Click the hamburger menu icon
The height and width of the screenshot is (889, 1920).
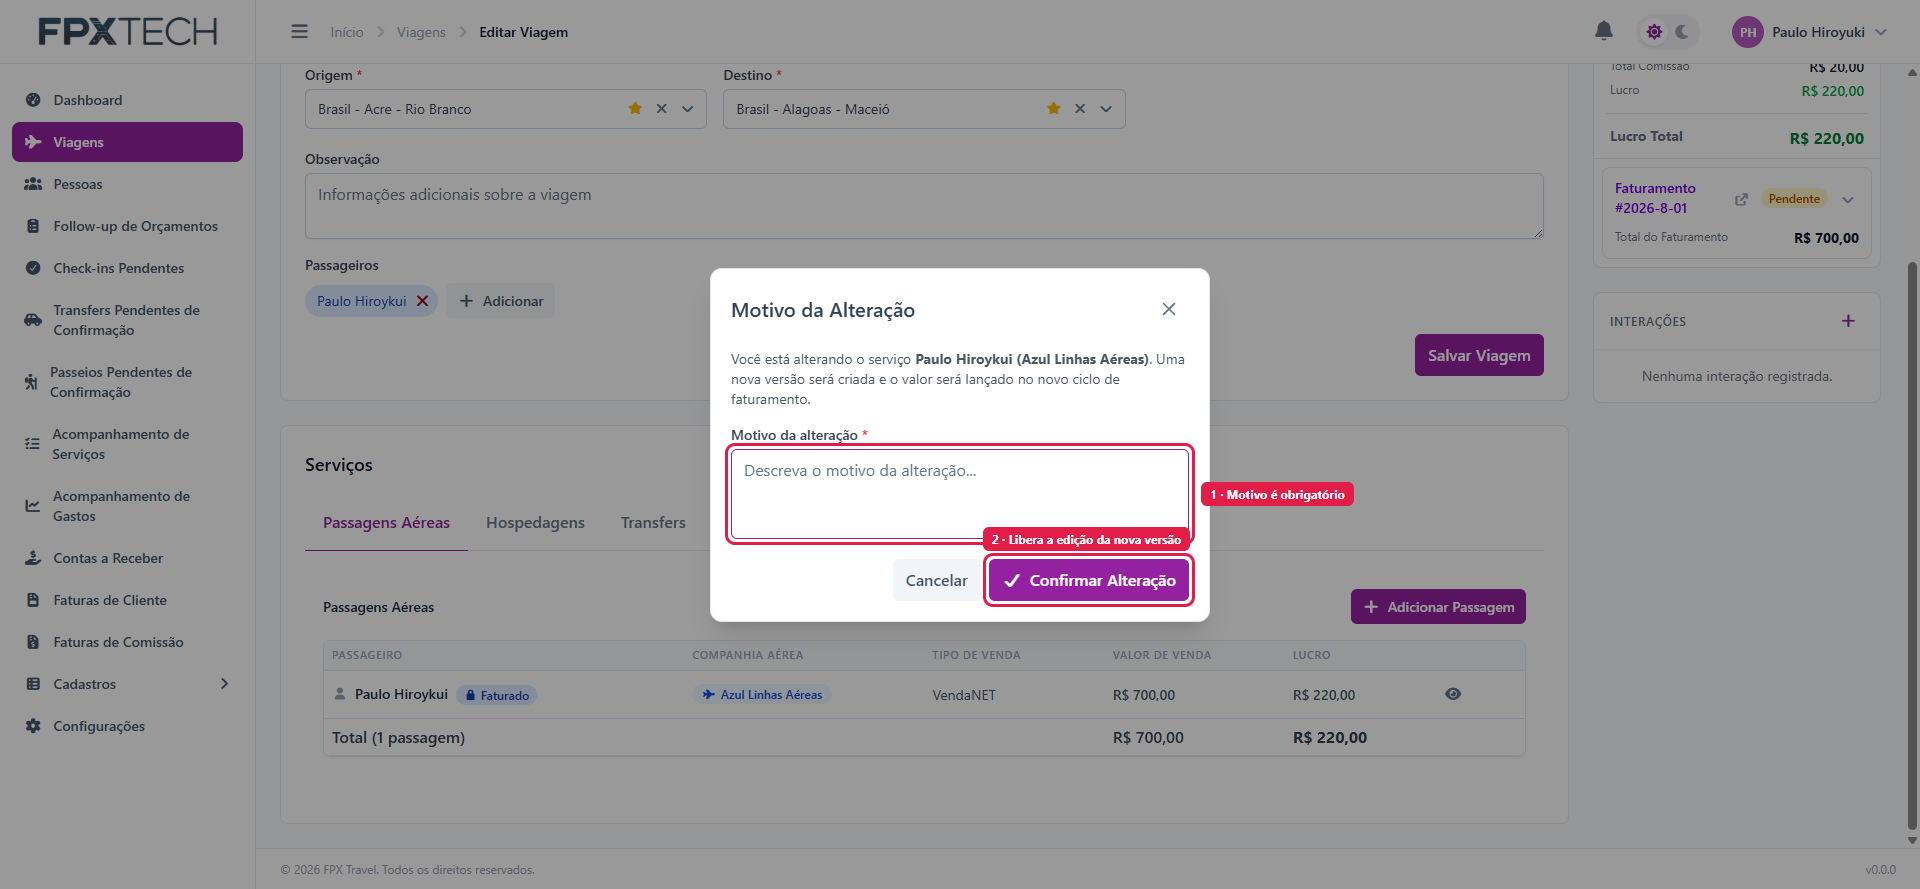coord(299,32)
